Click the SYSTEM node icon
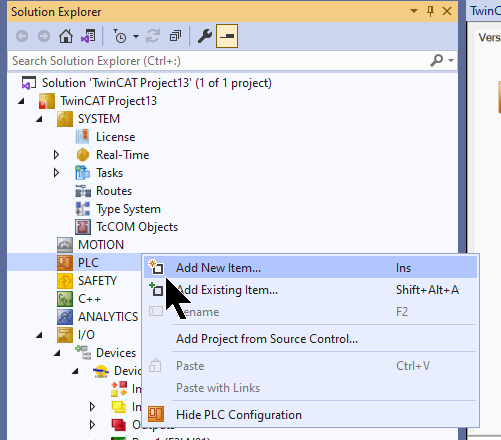The image size is (501, 440). point(65,119)
